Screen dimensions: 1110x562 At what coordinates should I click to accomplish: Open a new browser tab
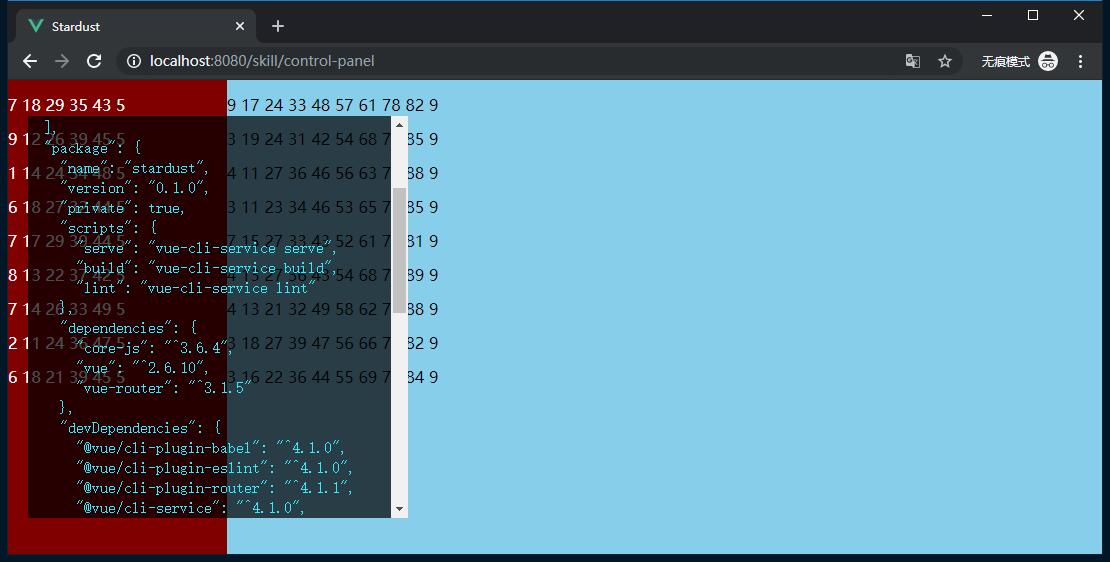(278, 26)
